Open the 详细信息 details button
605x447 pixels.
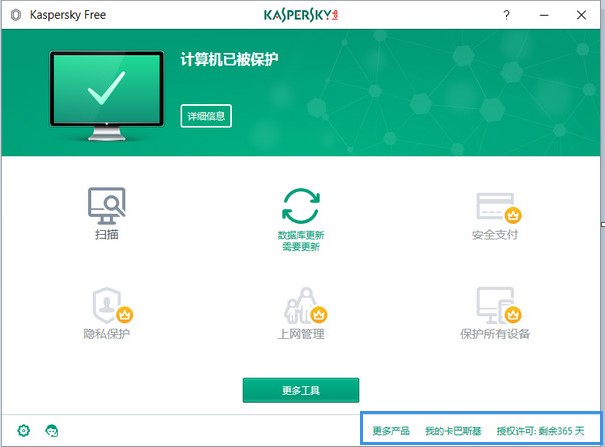(x=206, y=116)
